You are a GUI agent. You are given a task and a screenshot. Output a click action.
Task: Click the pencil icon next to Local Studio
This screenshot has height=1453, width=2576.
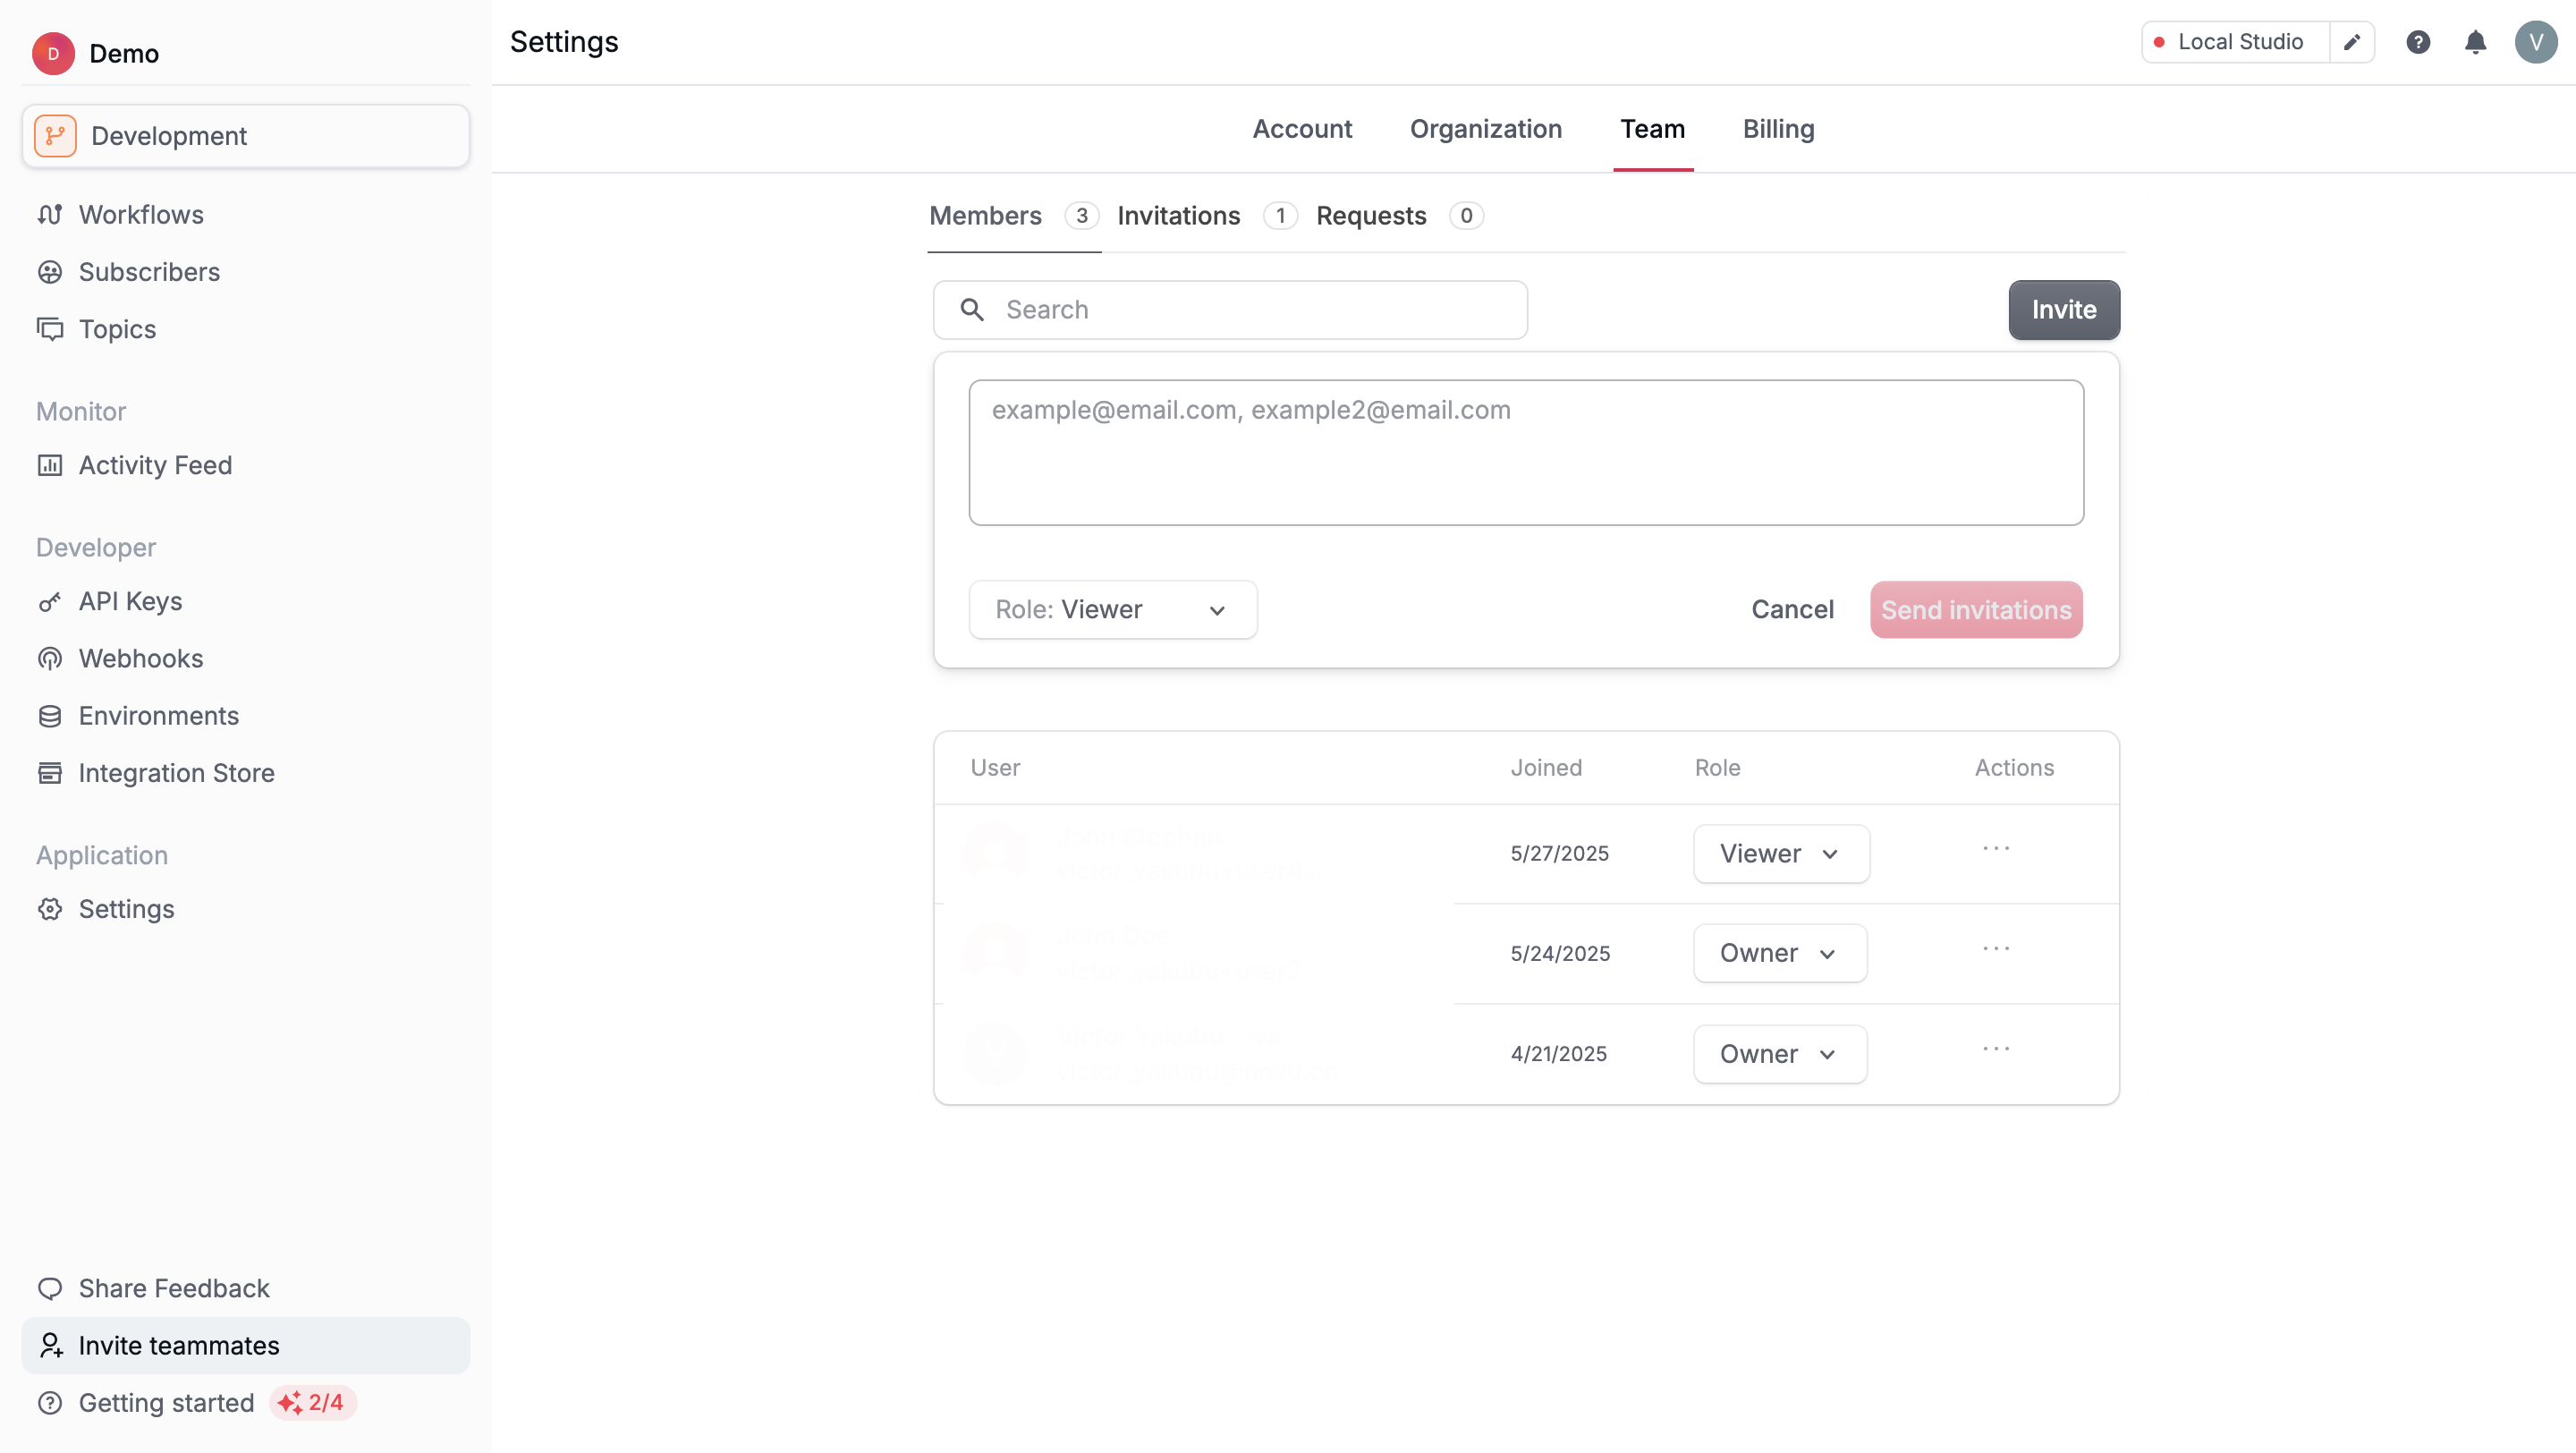(x=2352, y=42)
